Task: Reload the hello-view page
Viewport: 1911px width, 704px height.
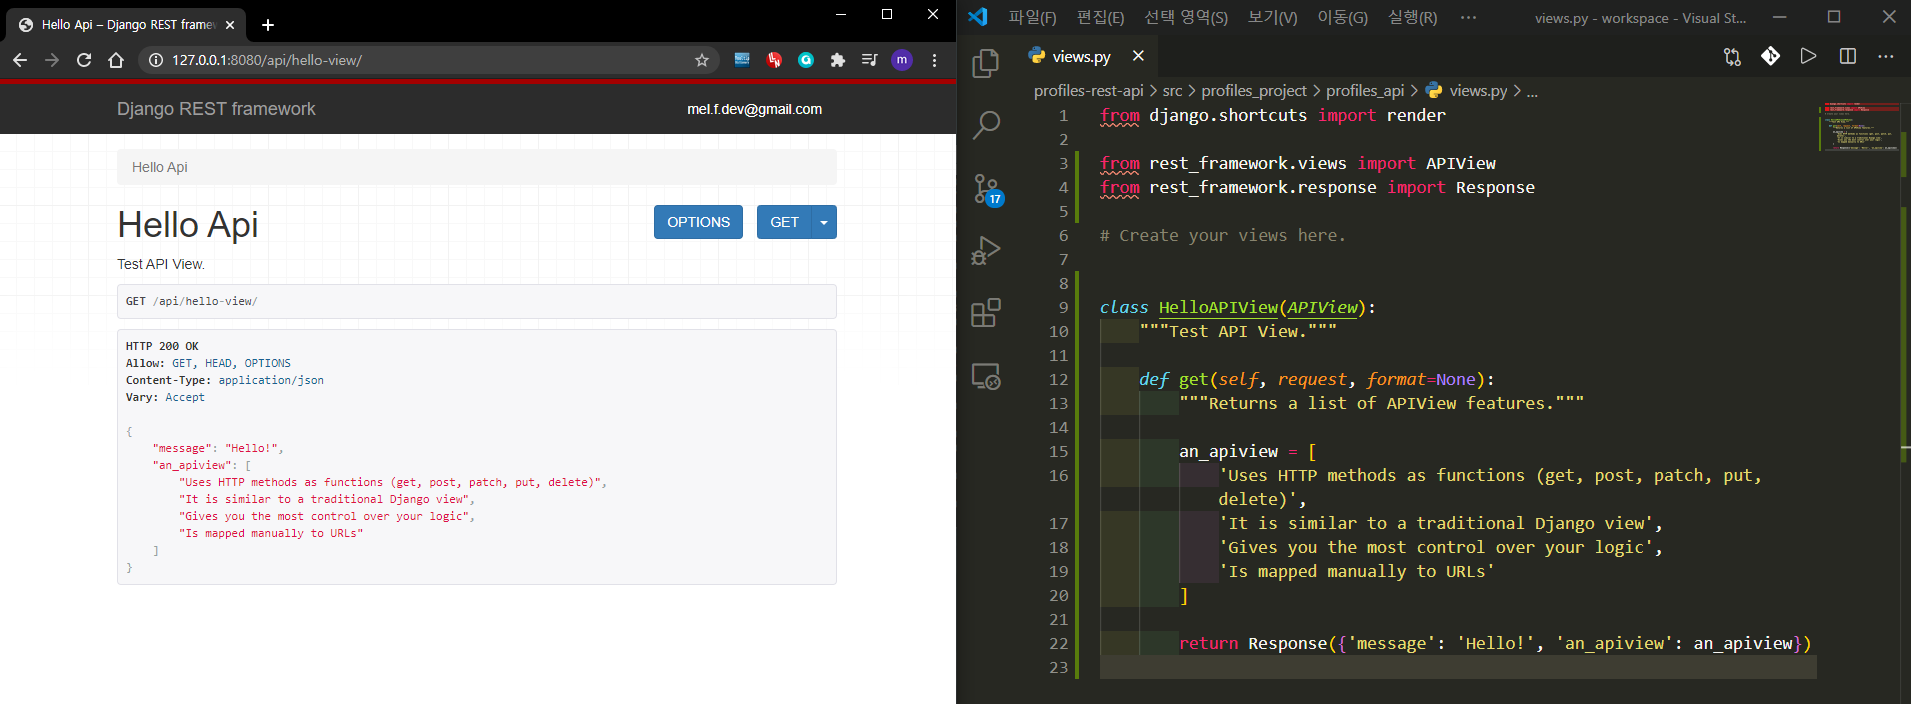Action: (84, 60)
